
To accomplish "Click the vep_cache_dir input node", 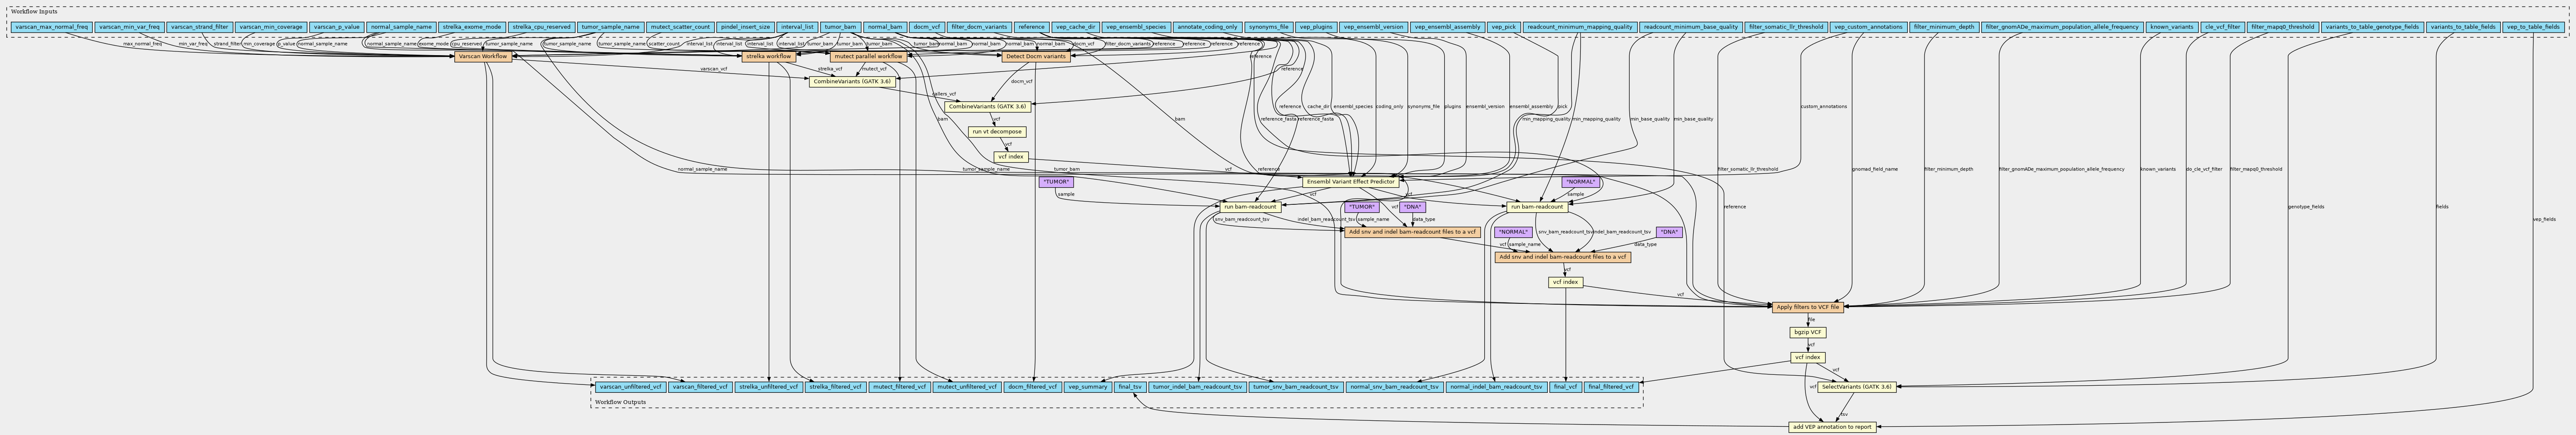I will (1075, 27).
